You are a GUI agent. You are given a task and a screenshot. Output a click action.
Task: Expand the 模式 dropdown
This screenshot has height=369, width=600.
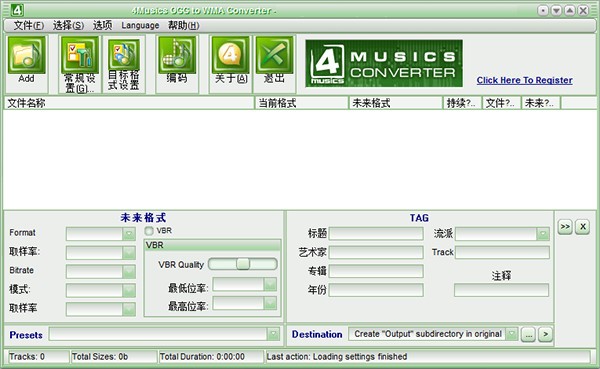point(129,290)
